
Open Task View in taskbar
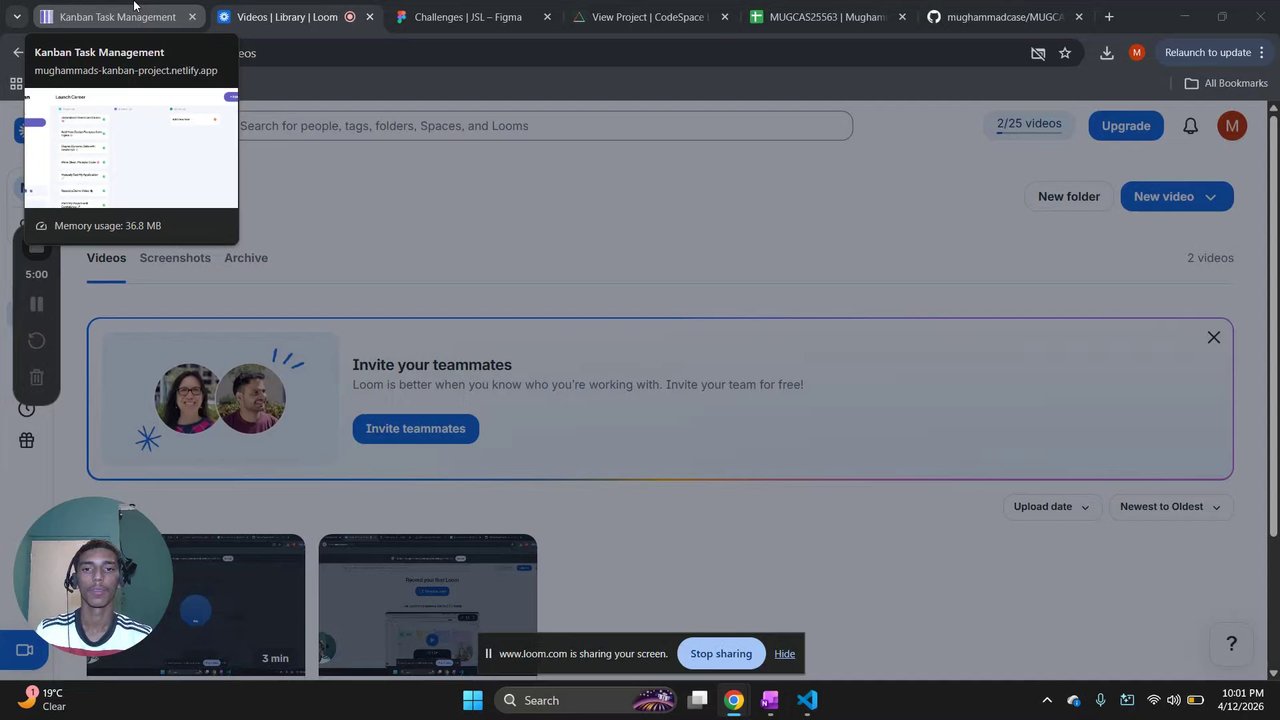click(x=698, y=700)
